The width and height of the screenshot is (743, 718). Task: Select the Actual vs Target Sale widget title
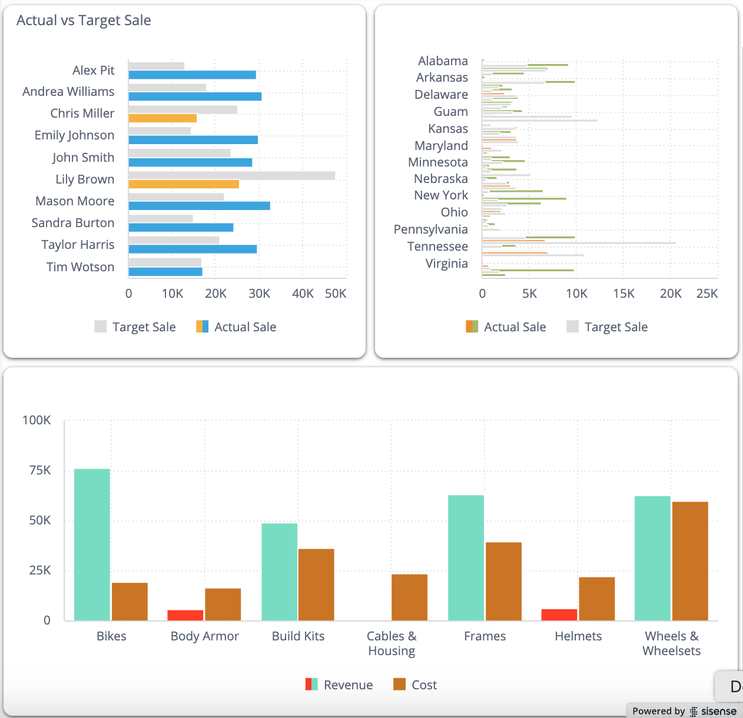(84, 20)
